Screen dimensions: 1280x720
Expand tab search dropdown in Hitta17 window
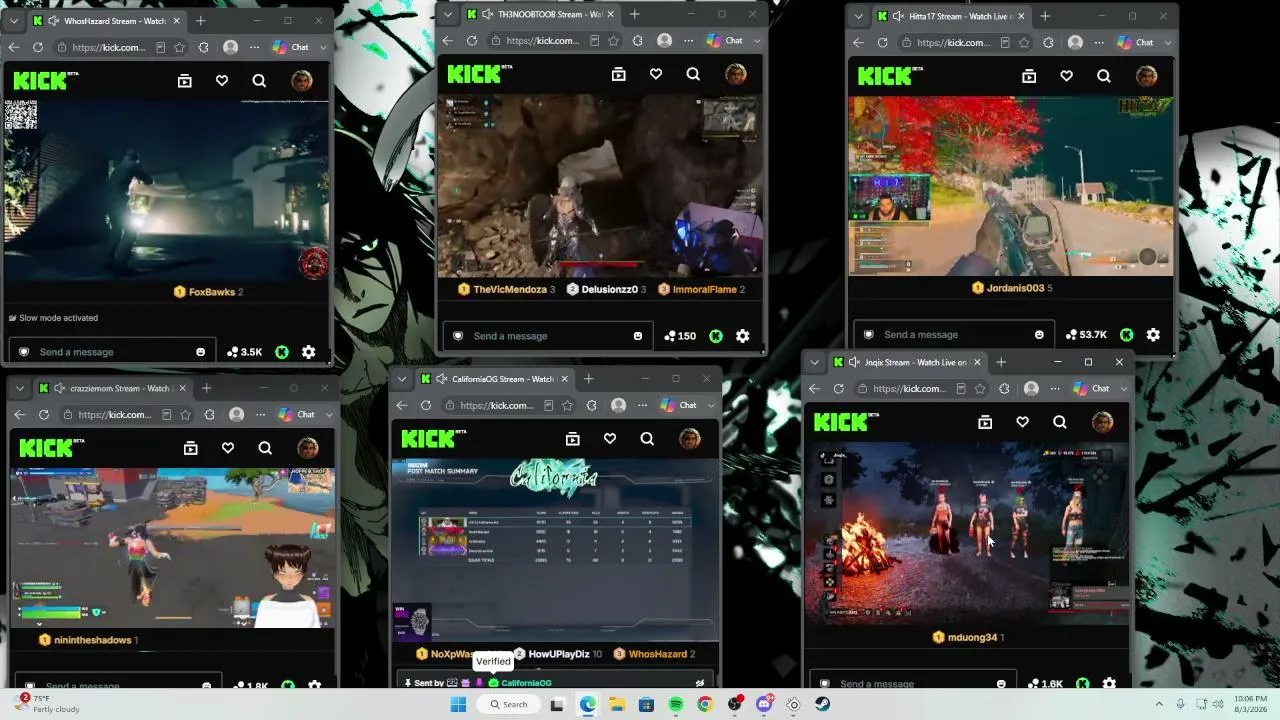[x=857, y=16]
